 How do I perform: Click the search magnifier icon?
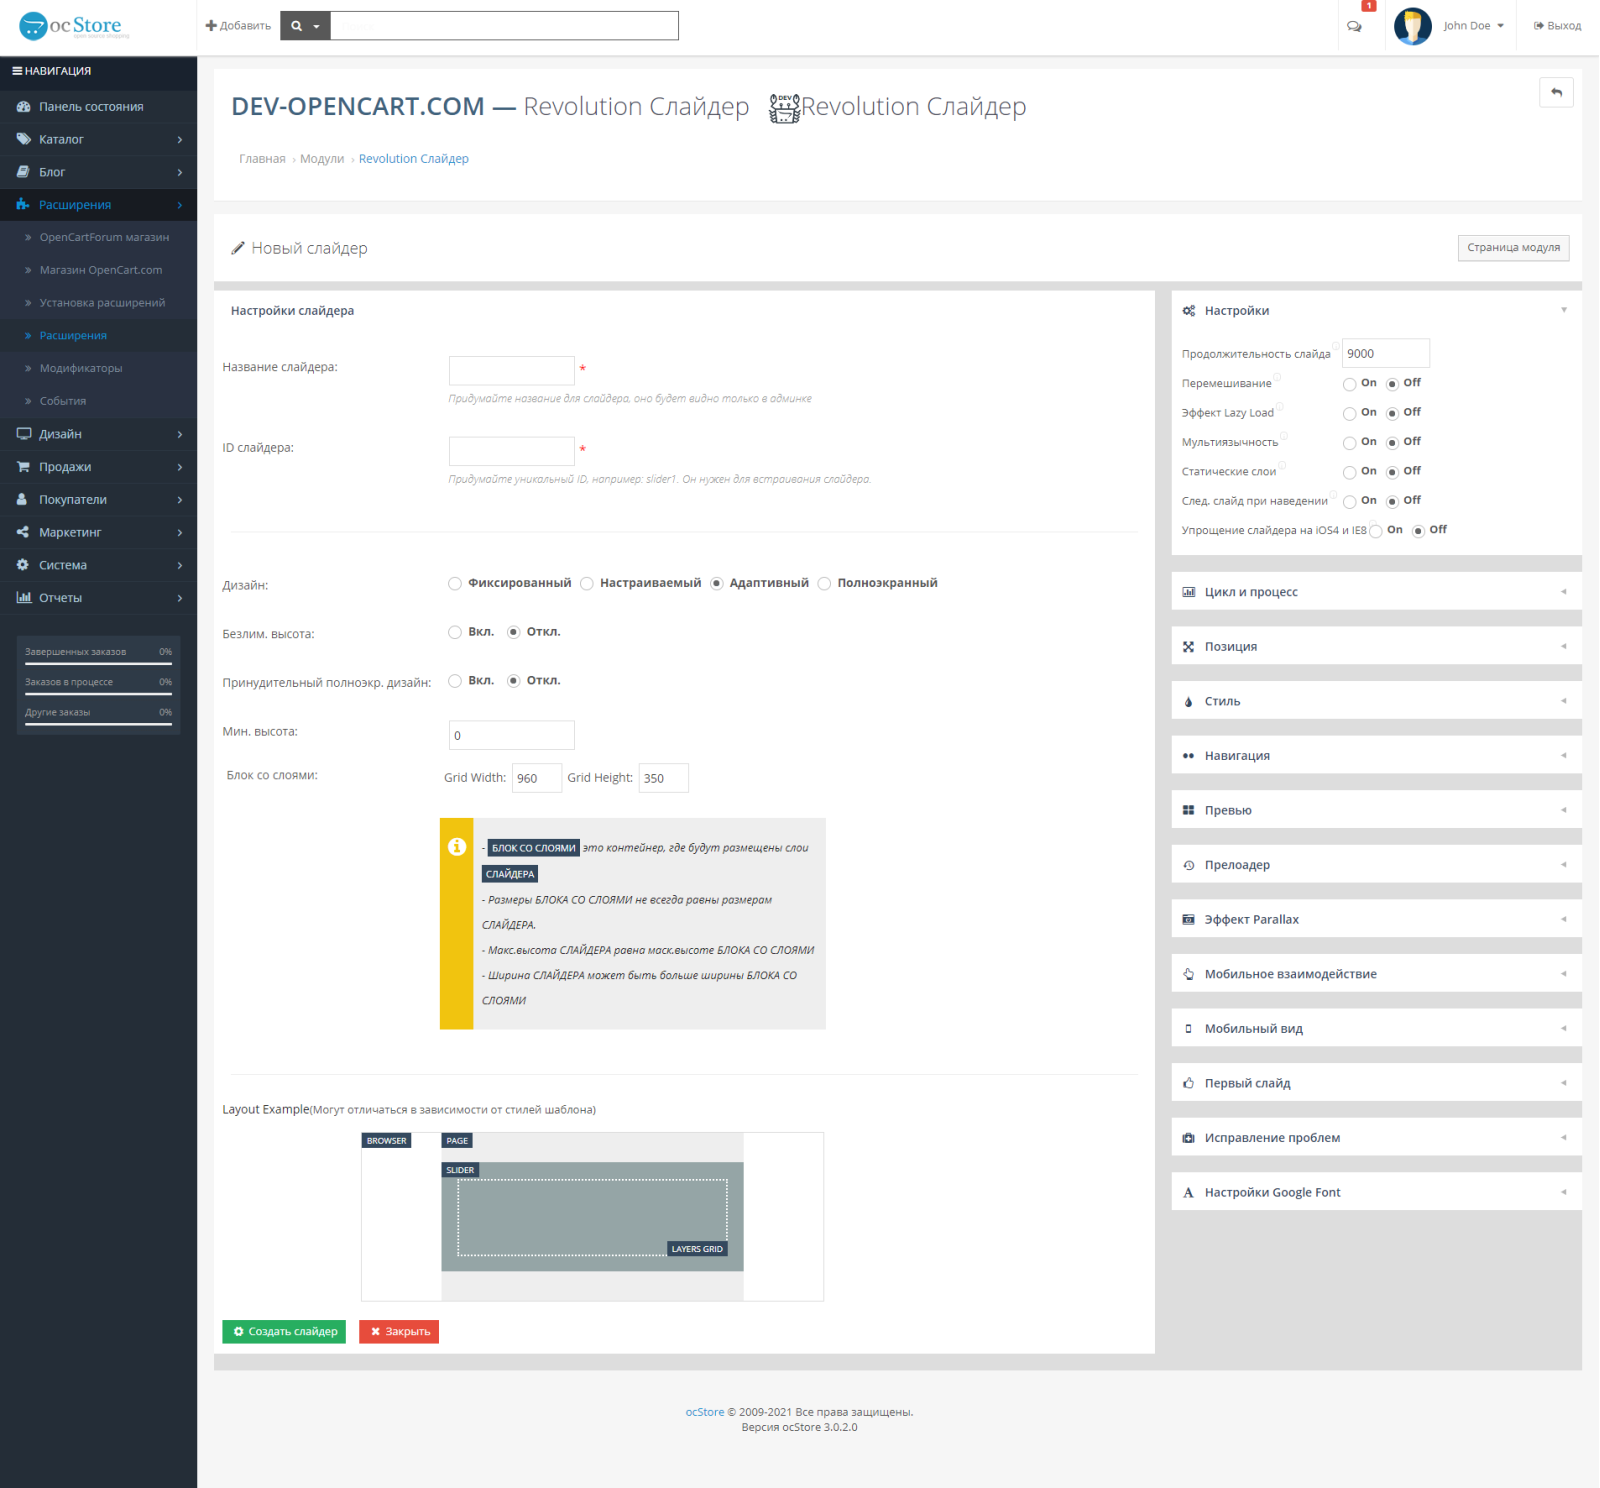point(296,26)
